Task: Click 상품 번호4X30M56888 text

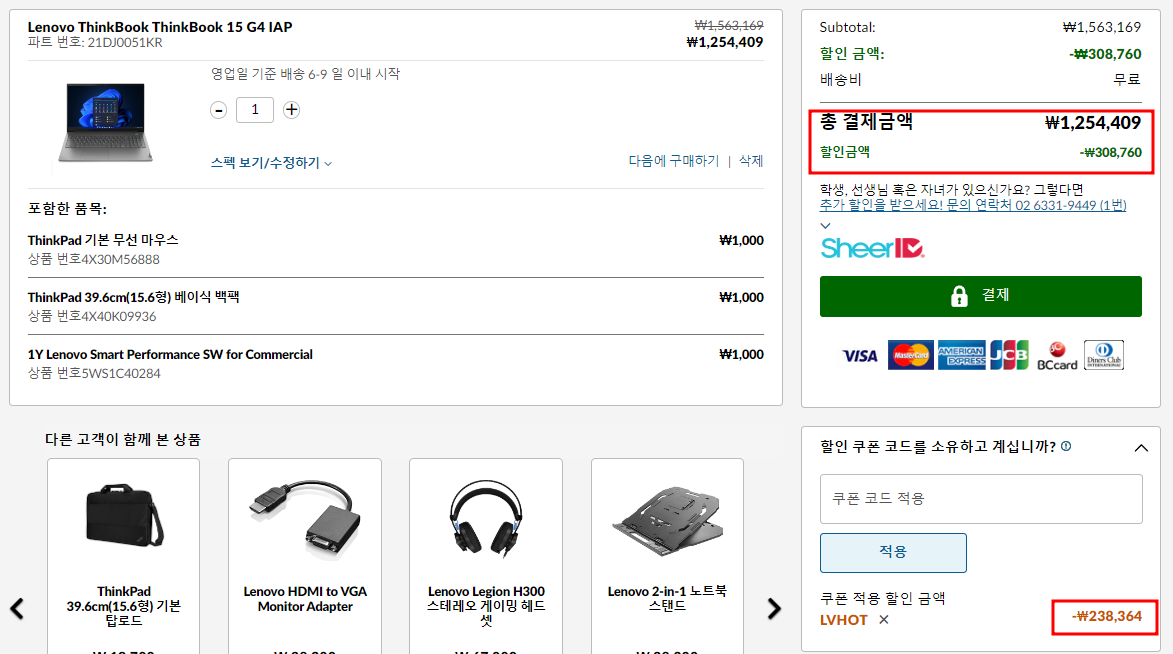Action: click(x=94, y=259)
